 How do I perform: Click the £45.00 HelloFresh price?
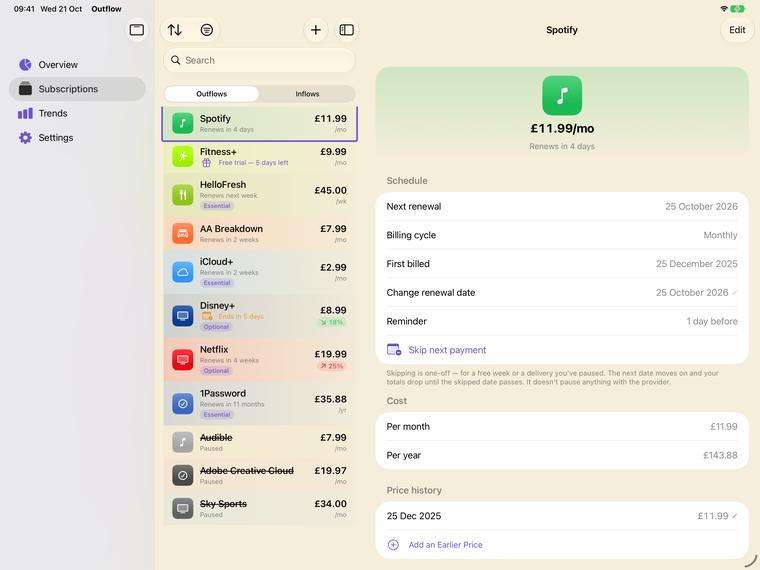331,190
